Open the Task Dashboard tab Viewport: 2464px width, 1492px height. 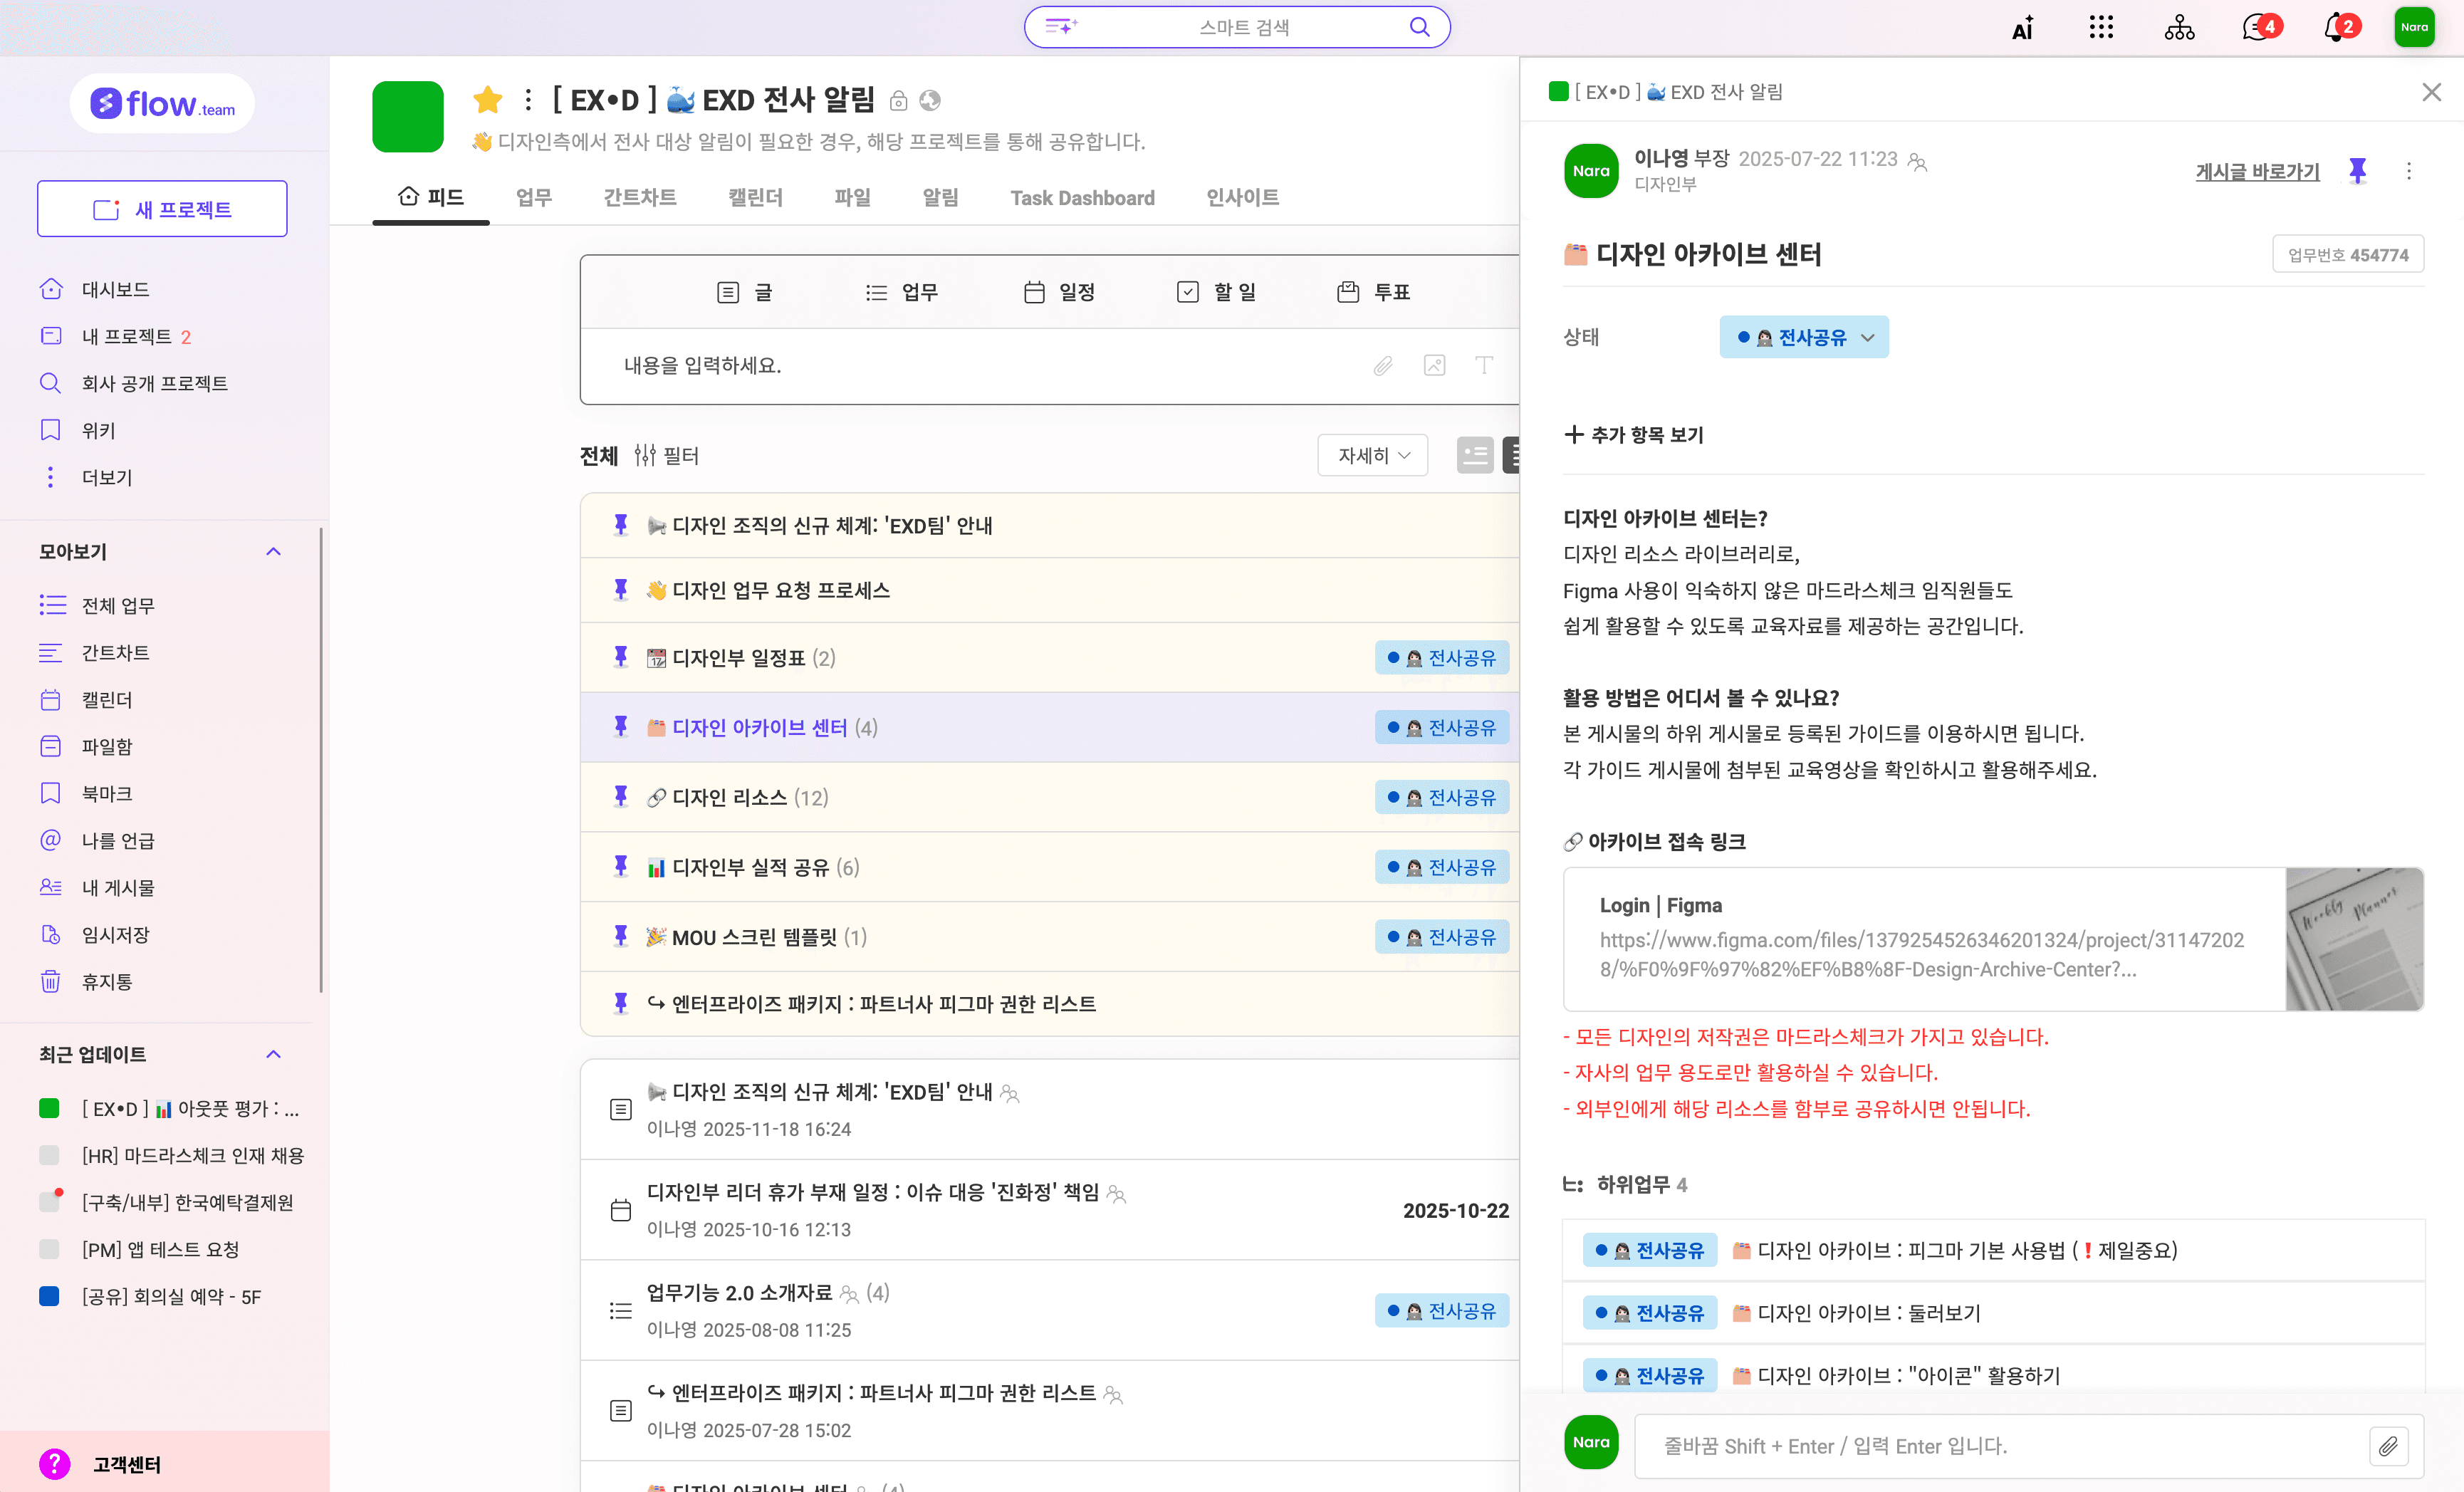point(1082,198)
